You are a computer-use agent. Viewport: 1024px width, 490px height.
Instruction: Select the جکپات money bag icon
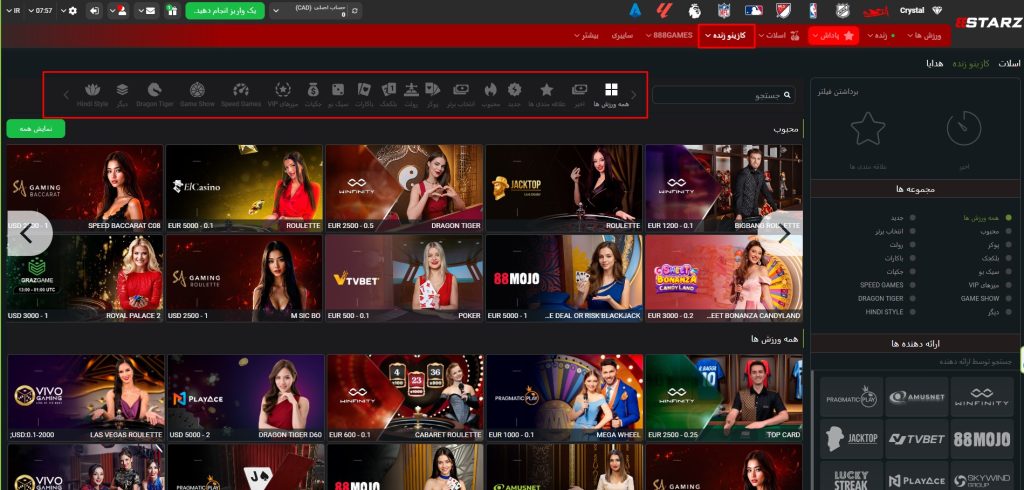pyautogui.click(x=313, y=90)
